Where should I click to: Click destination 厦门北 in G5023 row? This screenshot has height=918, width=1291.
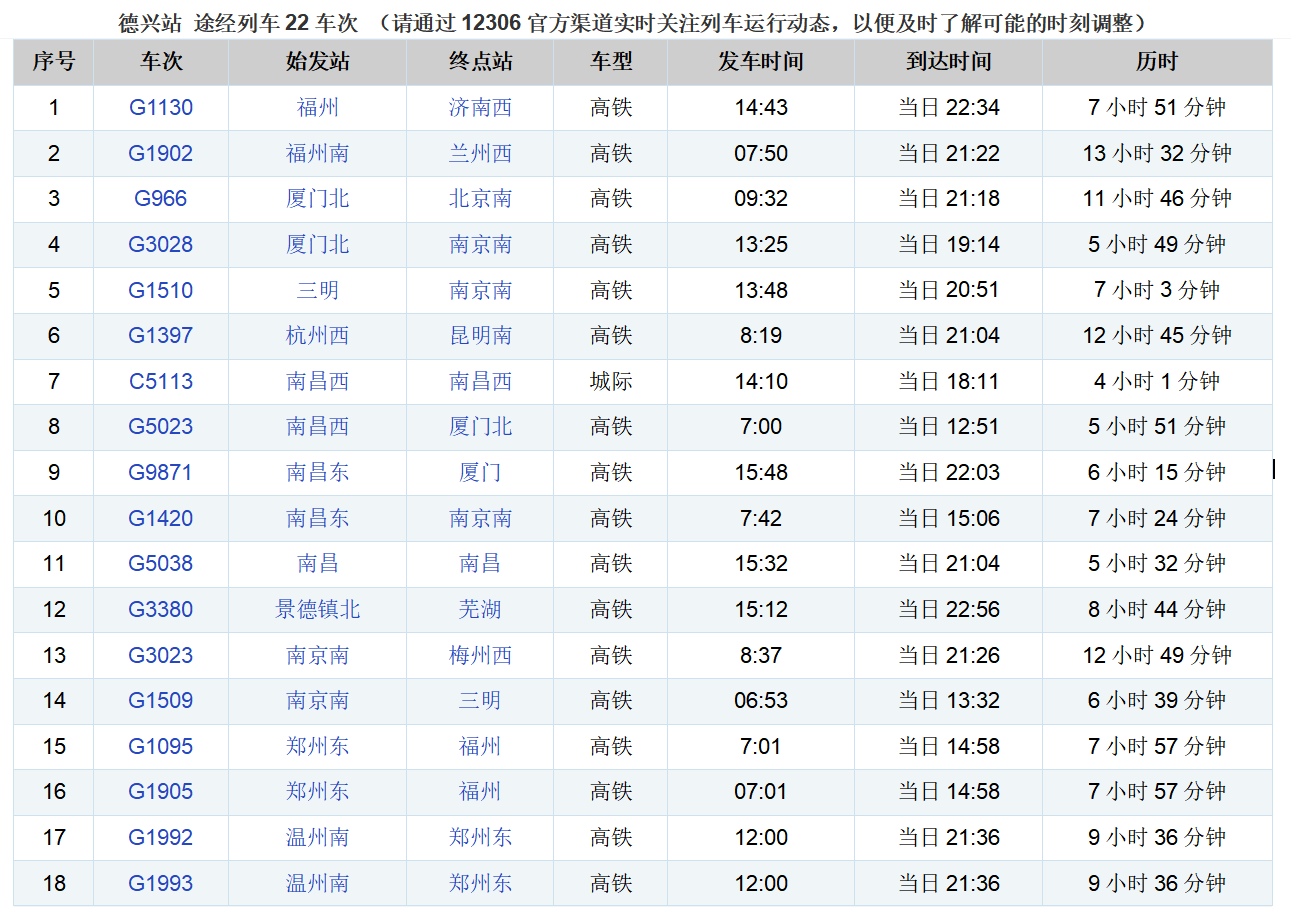(x=481, y=427)
